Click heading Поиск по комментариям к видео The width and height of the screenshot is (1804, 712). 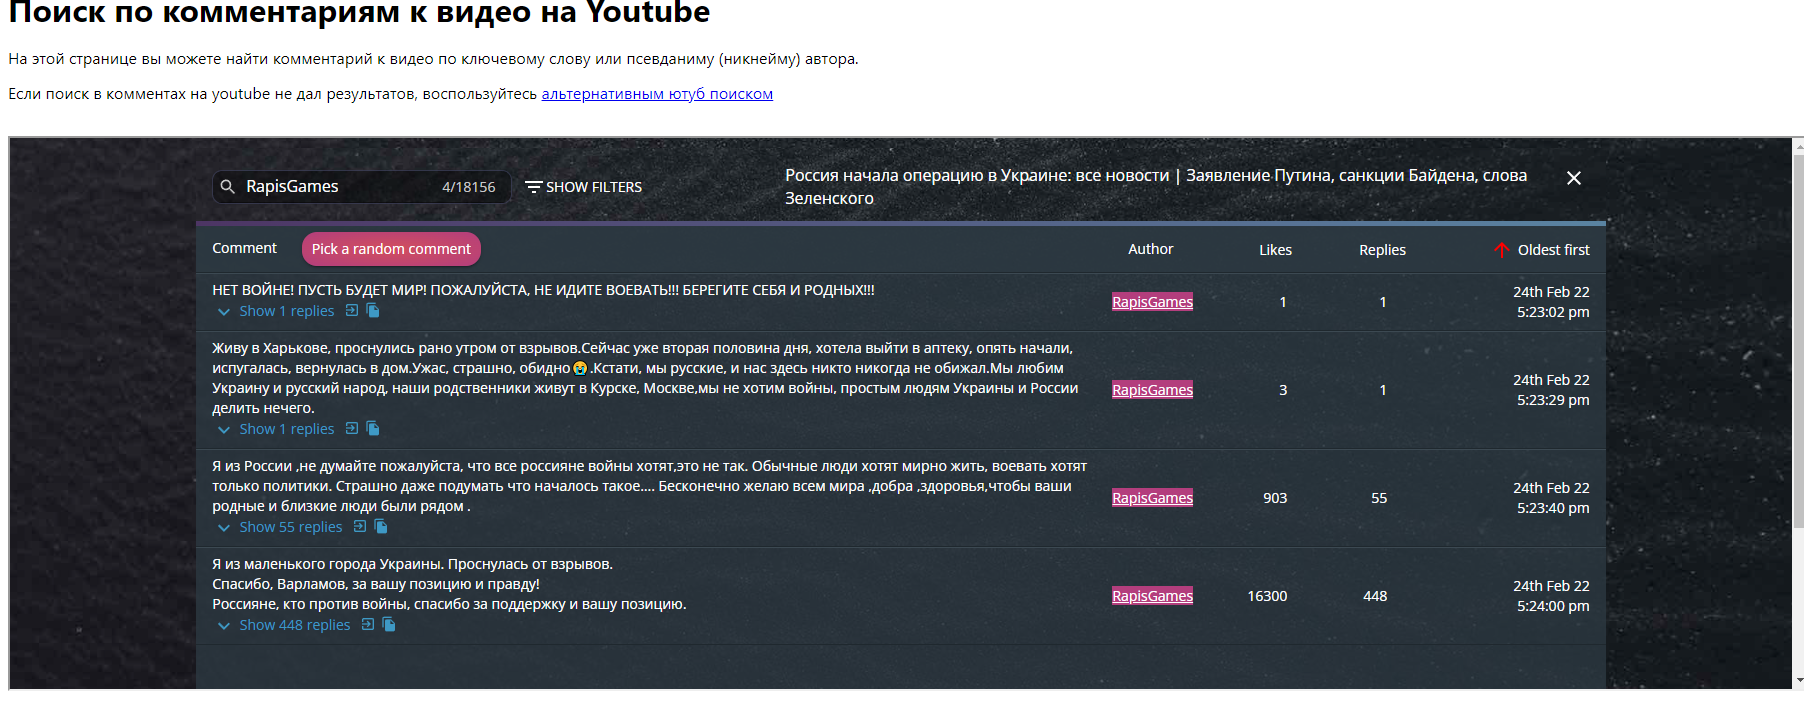pos(359,13)
